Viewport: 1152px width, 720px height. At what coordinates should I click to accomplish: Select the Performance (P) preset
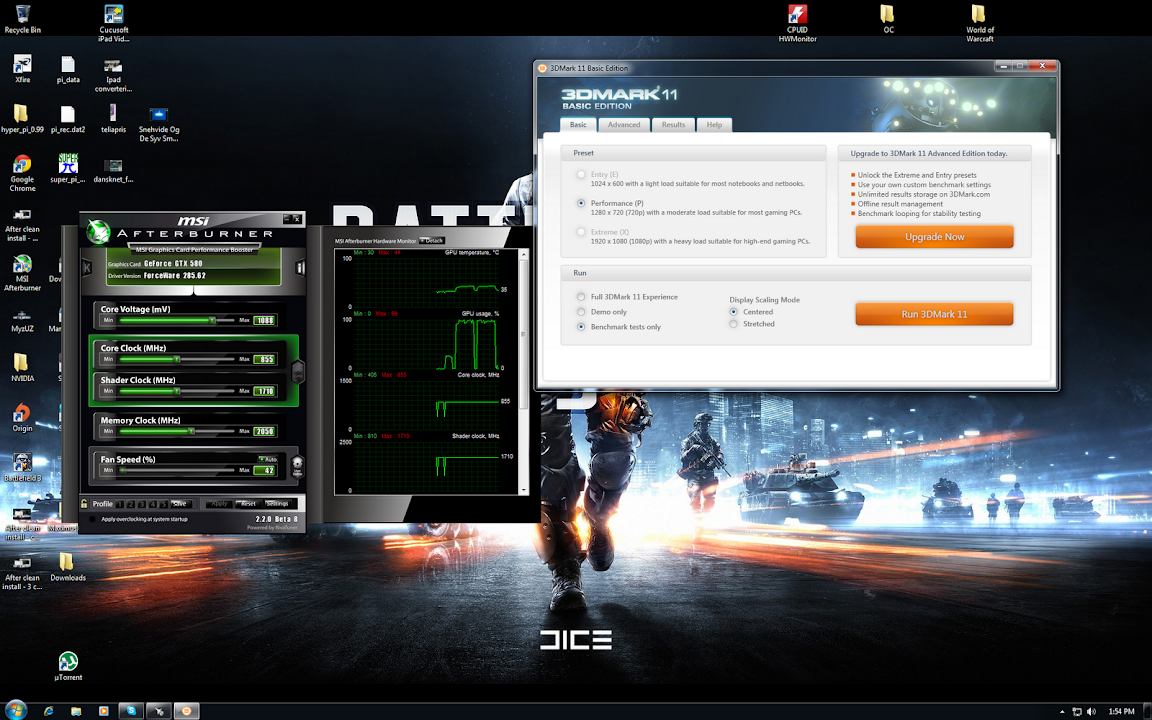coord(581,203)
